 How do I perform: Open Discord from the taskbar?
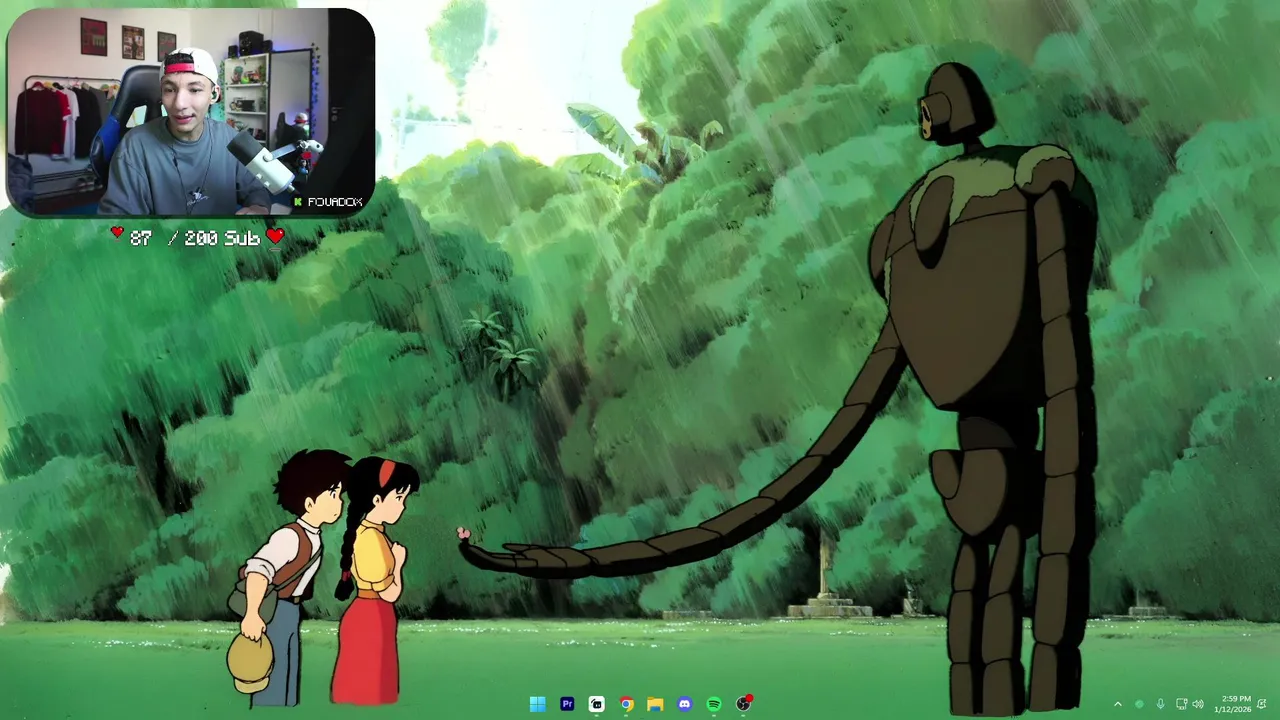[684, 704]
